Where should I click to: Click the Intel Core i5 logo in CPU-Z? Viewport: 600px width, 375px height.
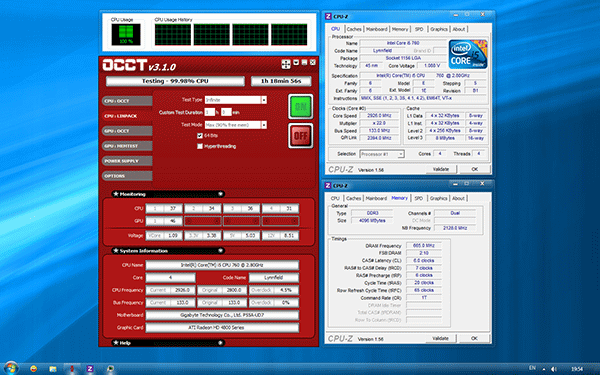(468, 54)
